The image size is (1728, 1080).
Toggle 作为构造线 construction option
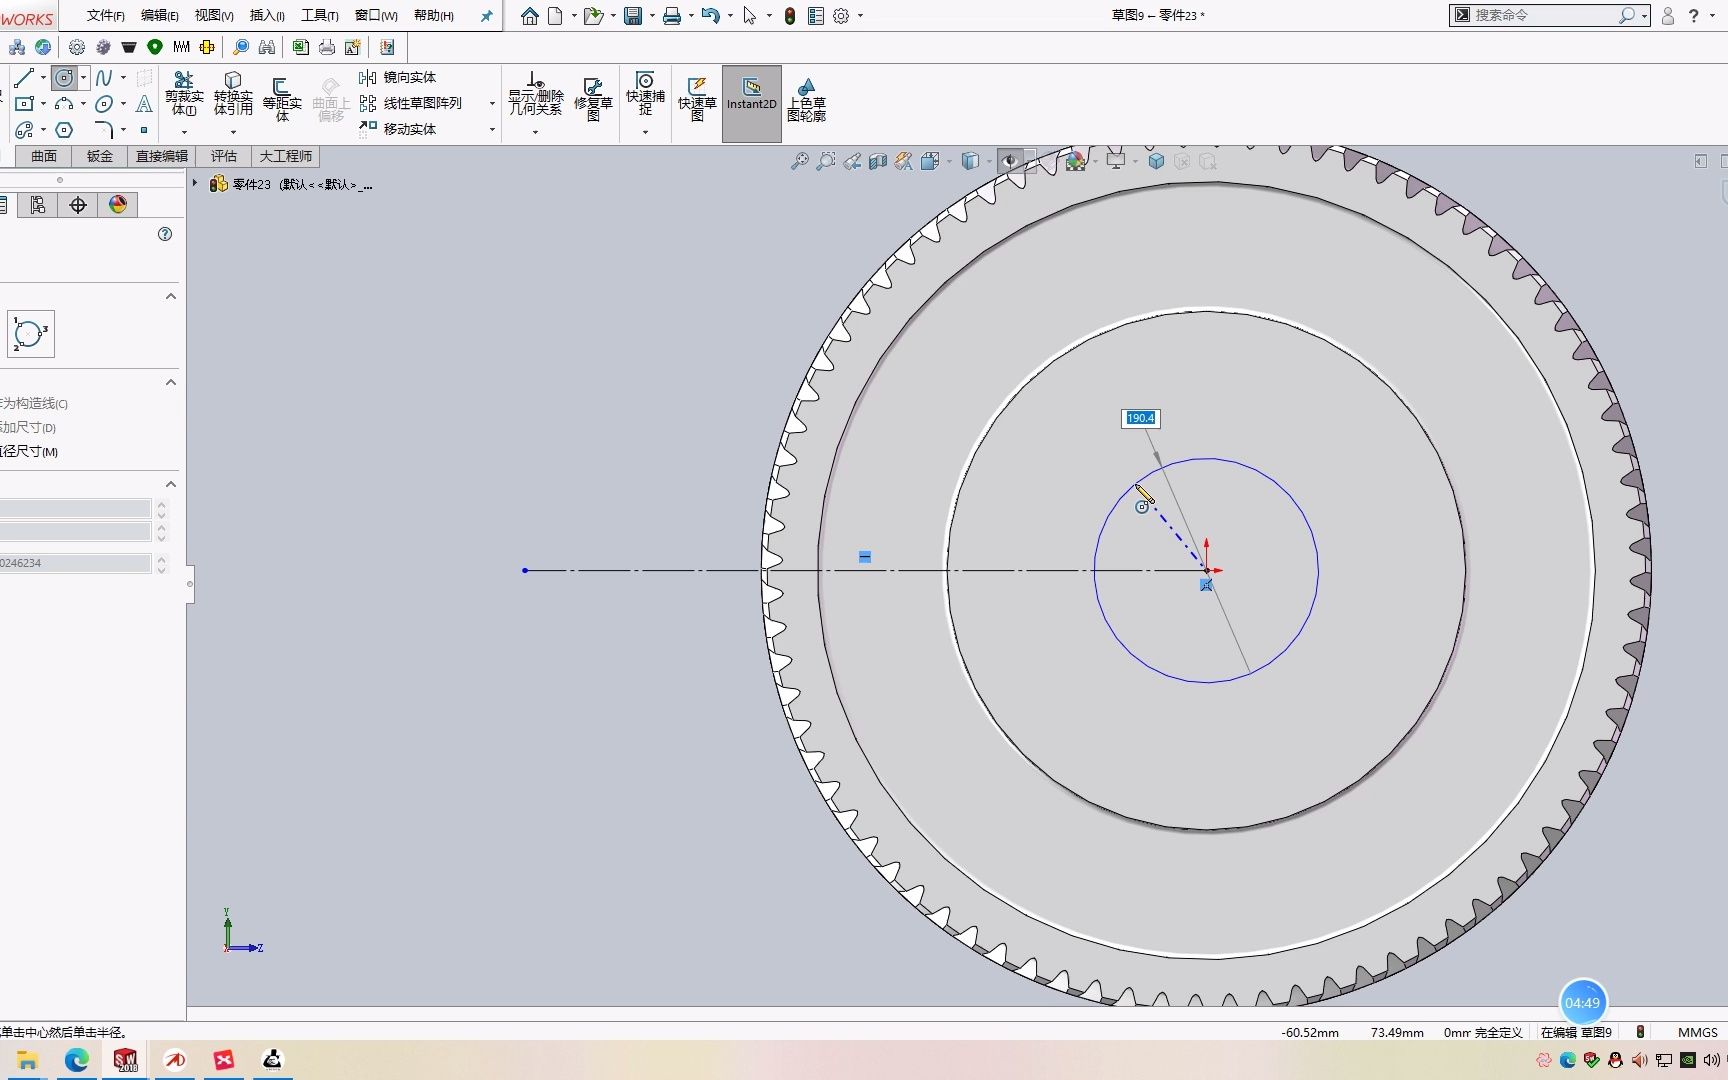click(34, 404)
